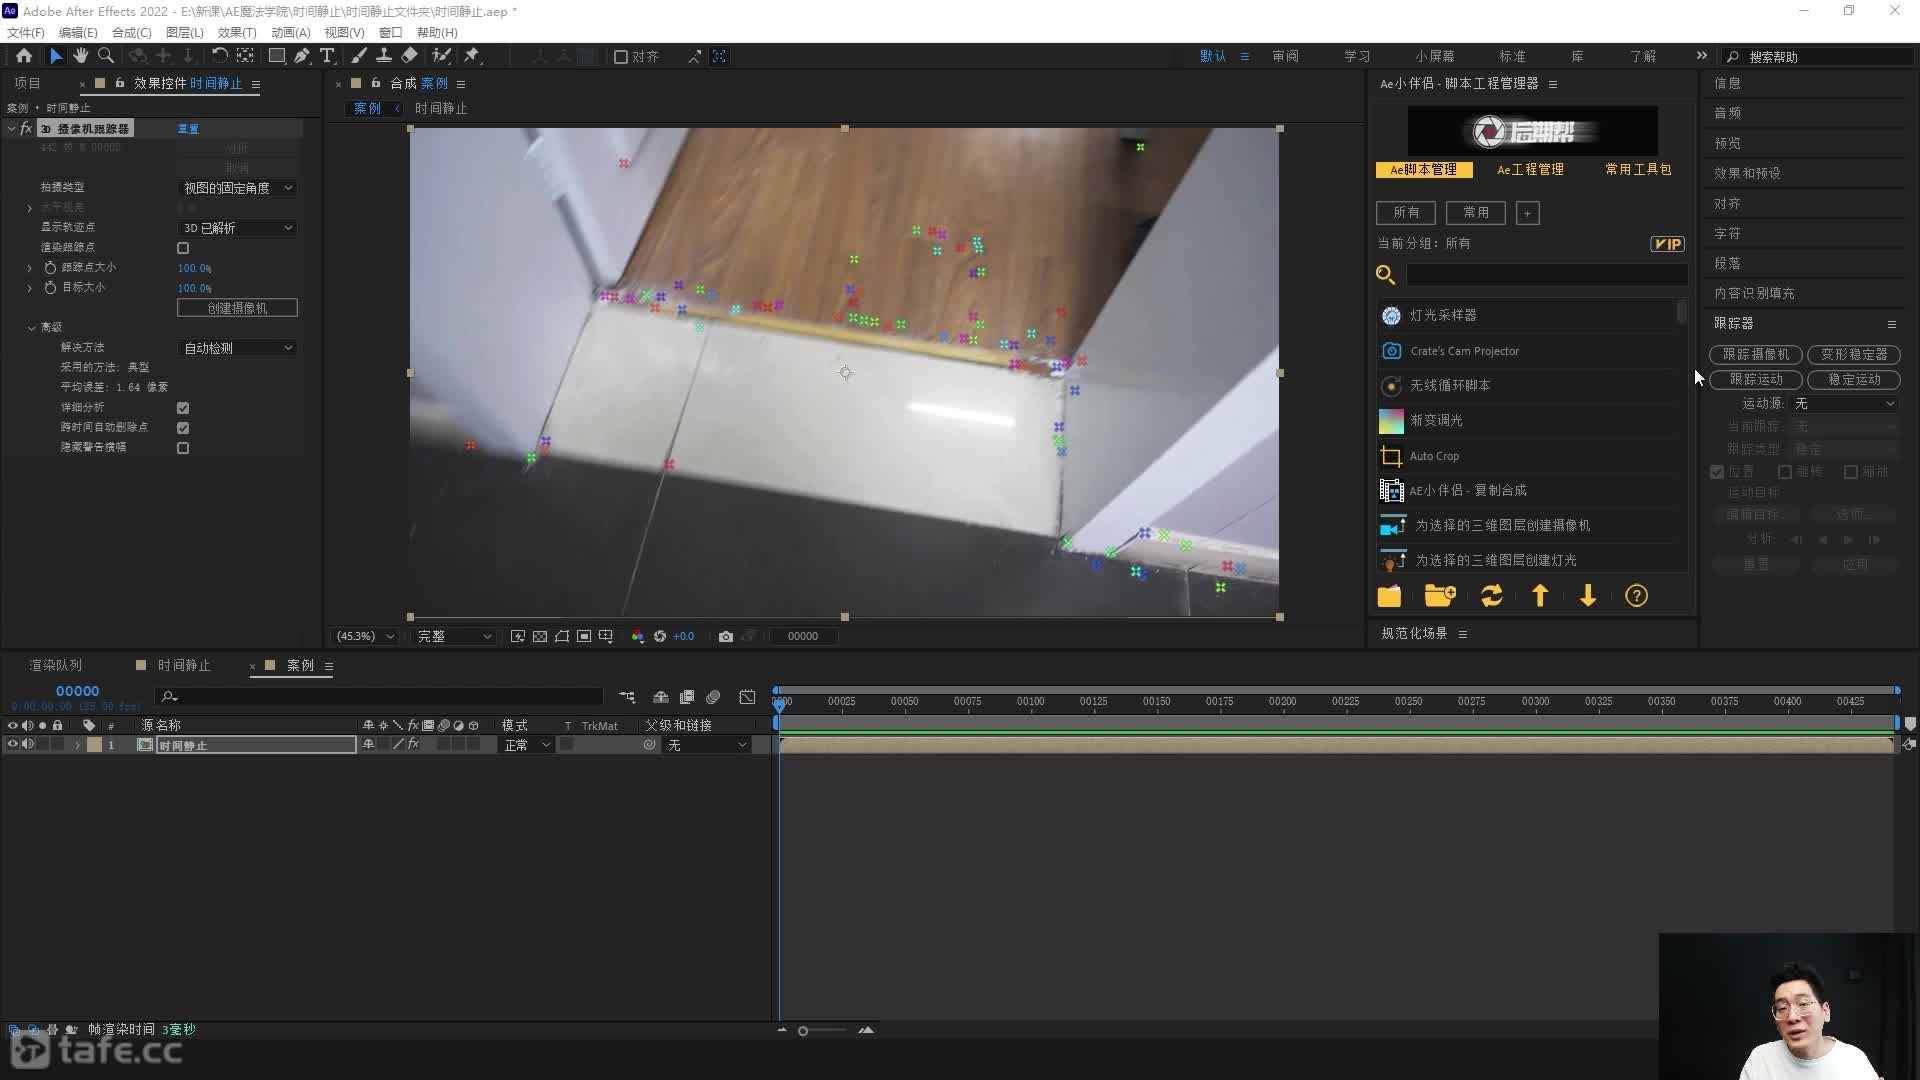Screen dimensions: 1920x1080
Task: Select the Rotation tool
Action: coord(219,56)
